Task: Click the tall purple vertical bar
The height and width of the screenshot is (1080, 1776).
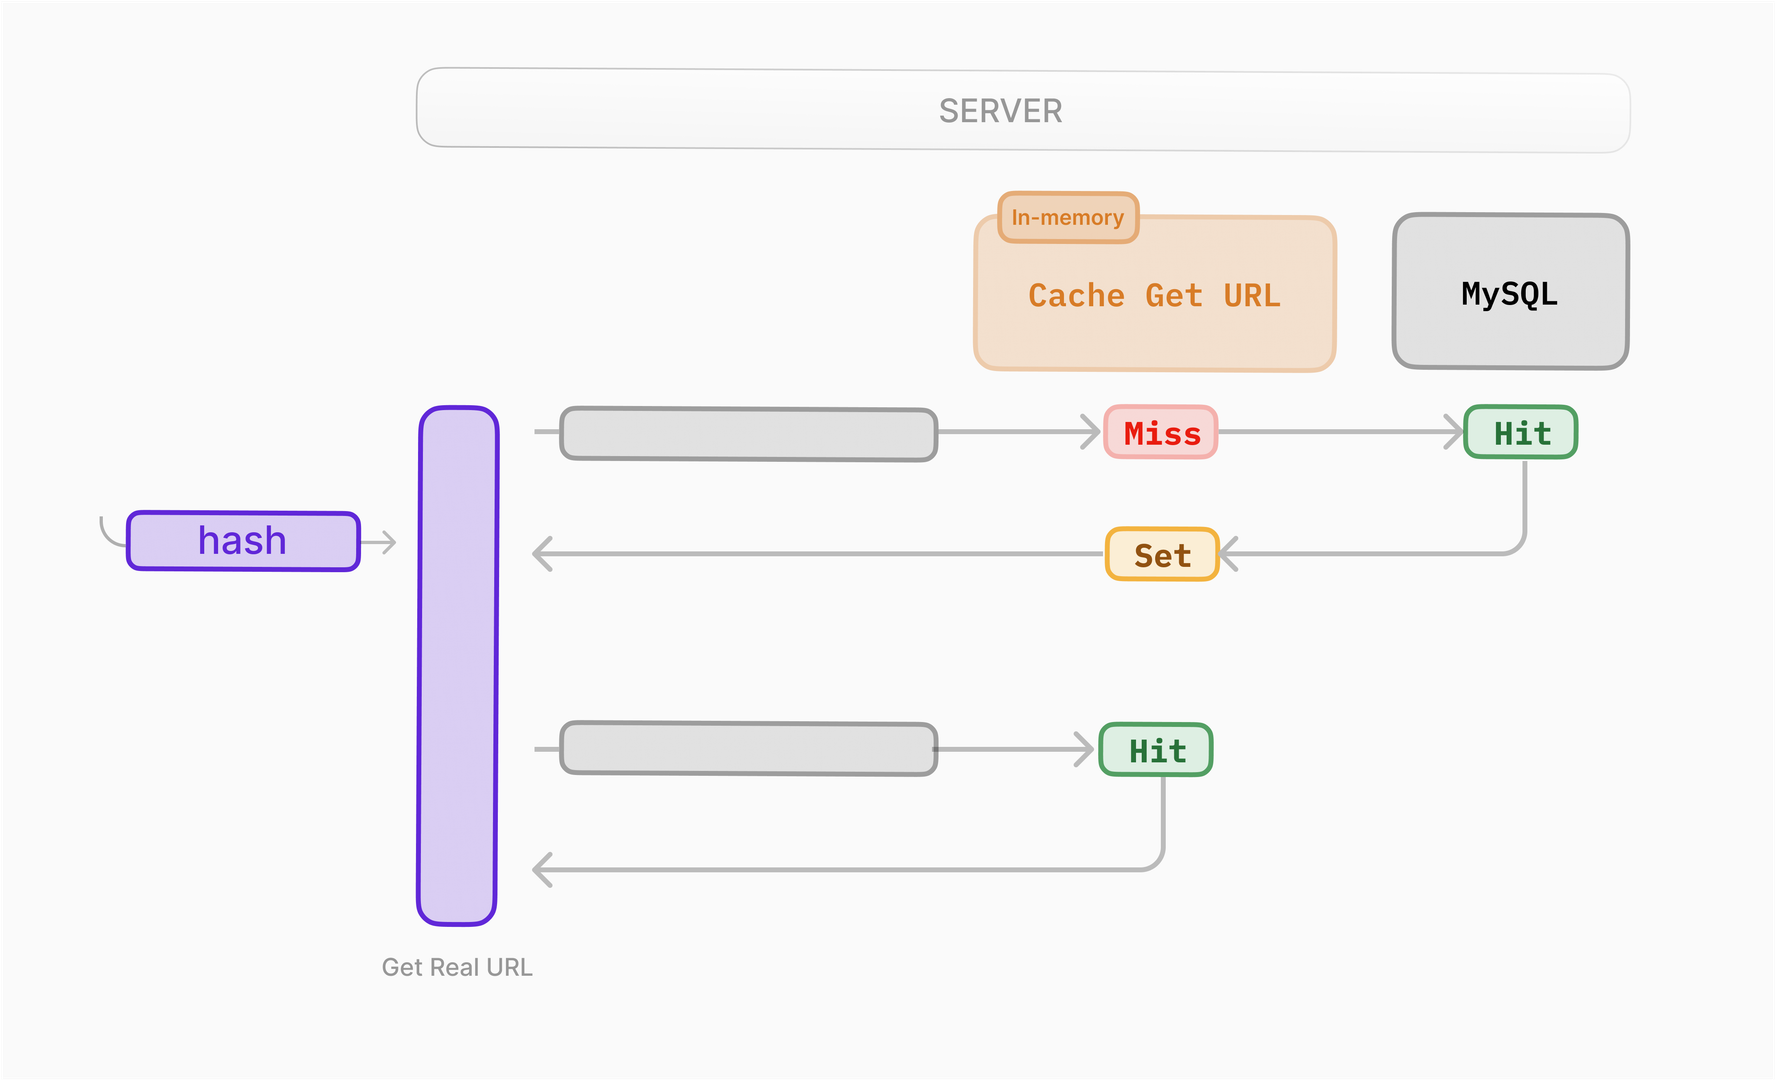Action: [458, 665]
